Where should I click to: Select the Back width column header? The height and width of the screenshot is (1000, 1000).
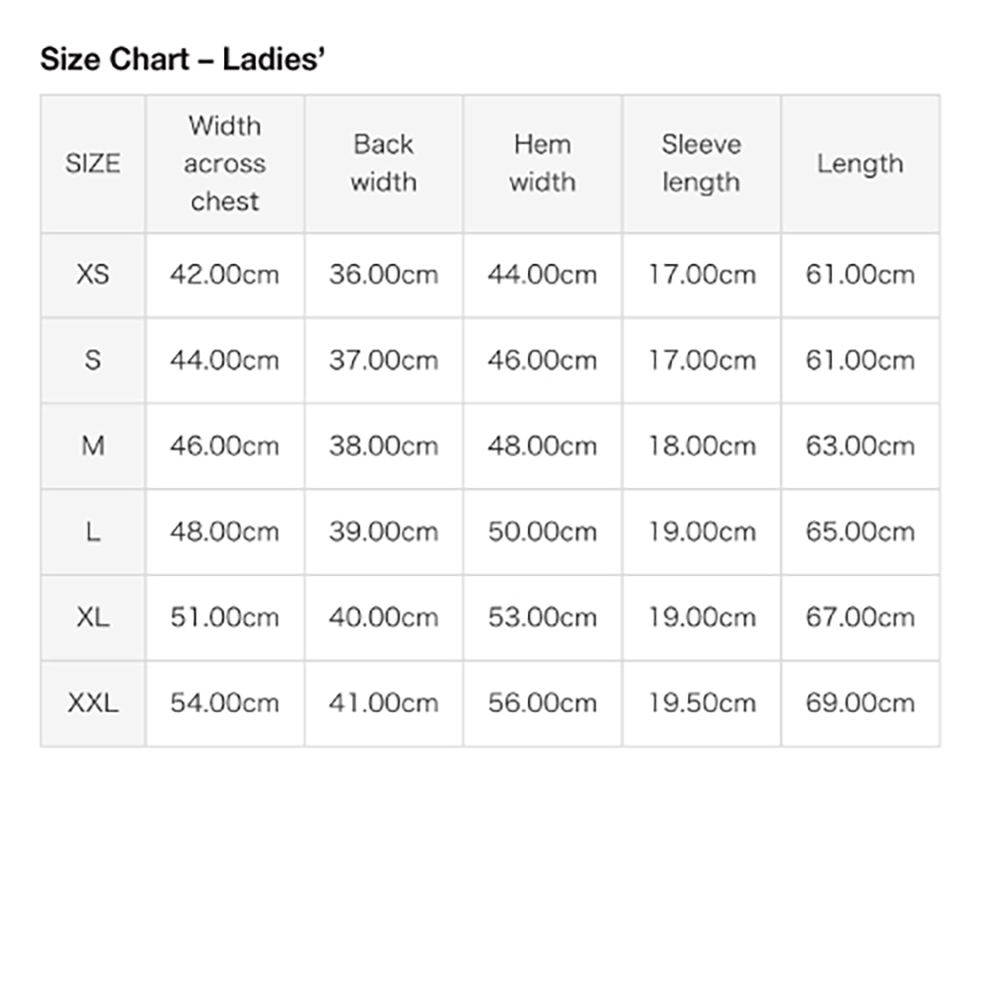pos(384,164)
